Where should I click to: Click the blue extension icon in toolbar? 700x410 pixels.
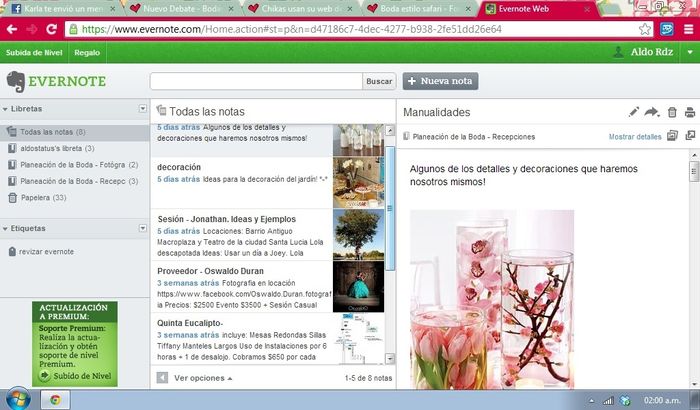click(667, 29)
